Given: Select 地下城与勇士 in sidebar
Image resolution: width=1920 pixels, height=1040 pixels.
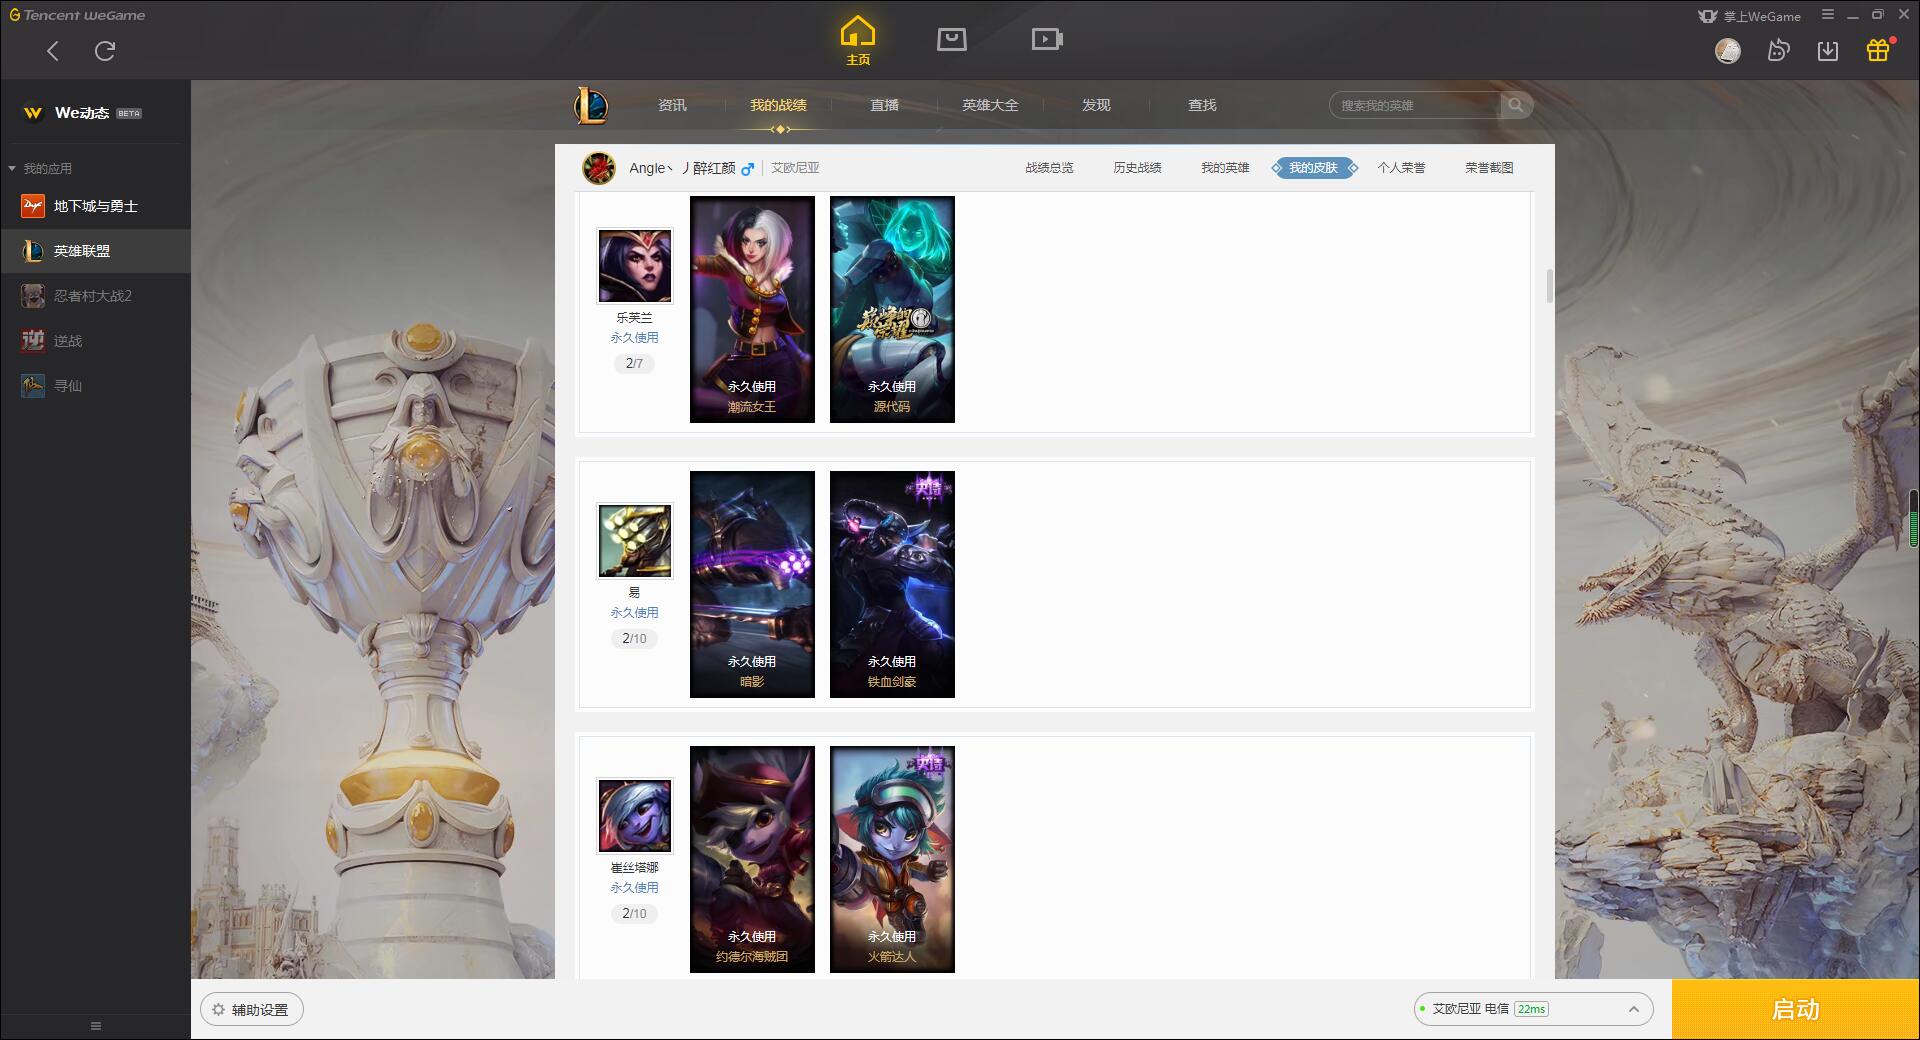Looking at the screenshot, I should [x=95, y=206].
